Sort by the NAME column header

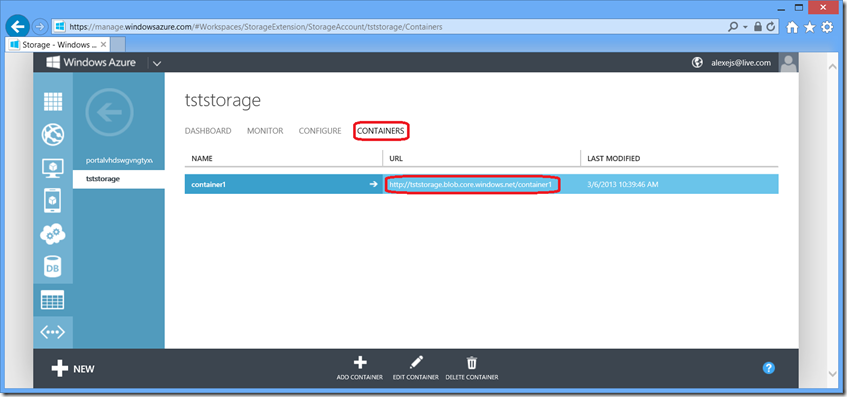click(202, 158)
